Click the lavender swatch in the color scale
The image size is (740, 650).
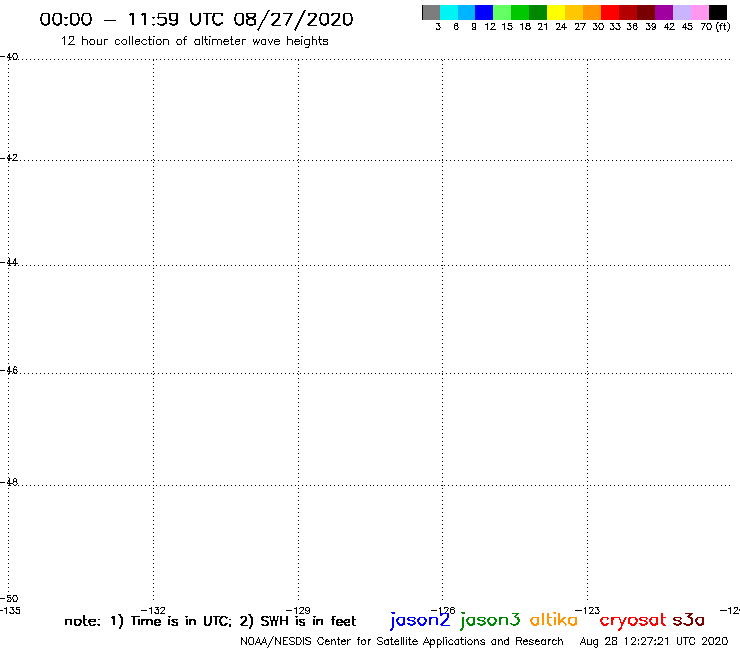click(682, 12)
